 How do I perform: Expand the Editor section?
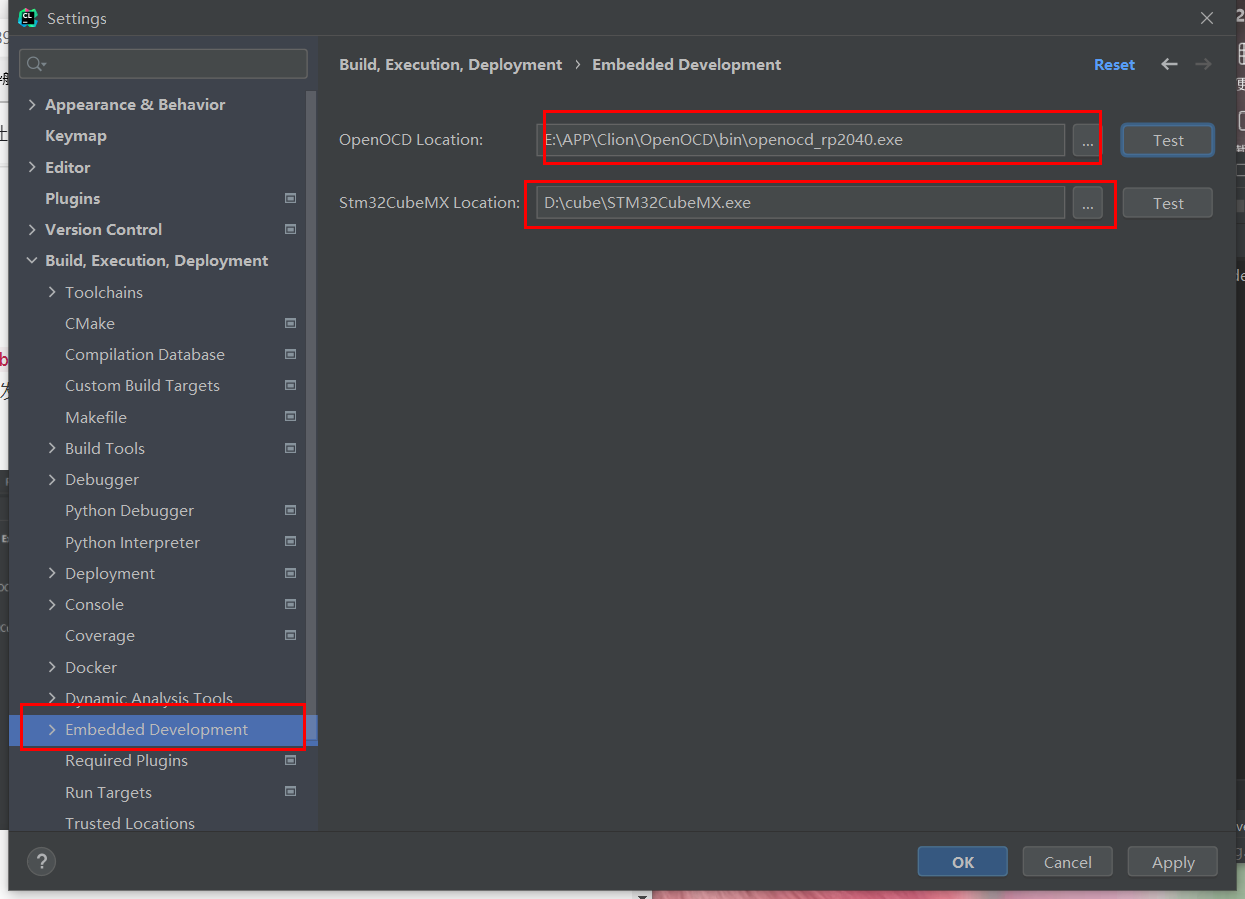(x=32, y=167)
